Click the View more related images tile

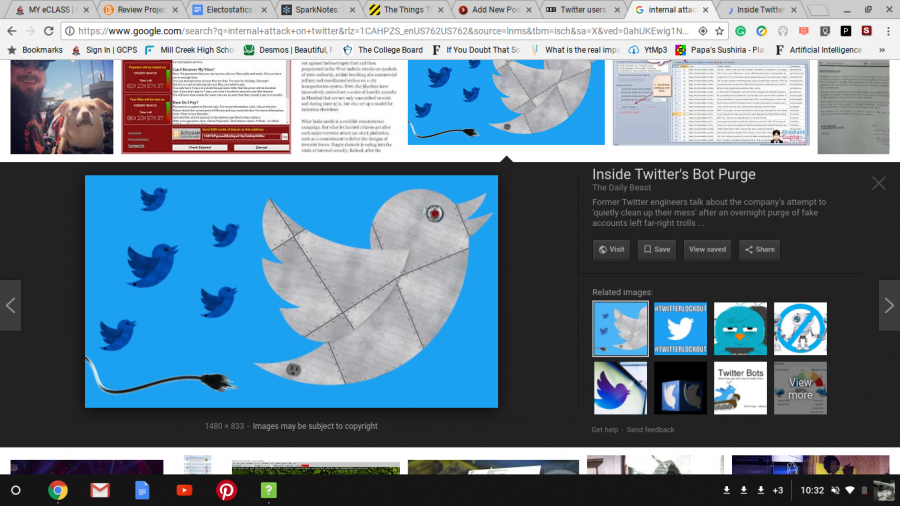(800, 388)
